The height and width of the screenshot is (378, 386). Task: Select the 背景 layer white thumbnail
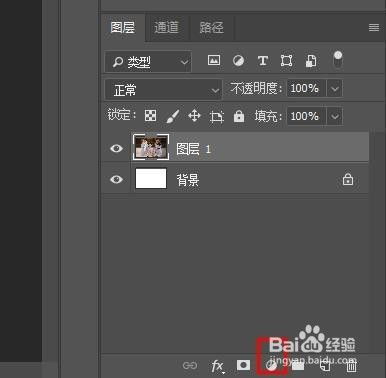coord(151,179)
